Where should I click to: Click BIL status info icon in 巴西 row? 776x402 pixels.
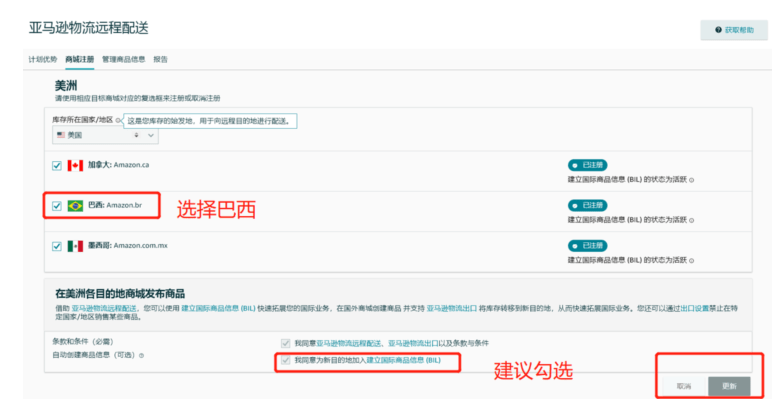[x=691, y=220]
